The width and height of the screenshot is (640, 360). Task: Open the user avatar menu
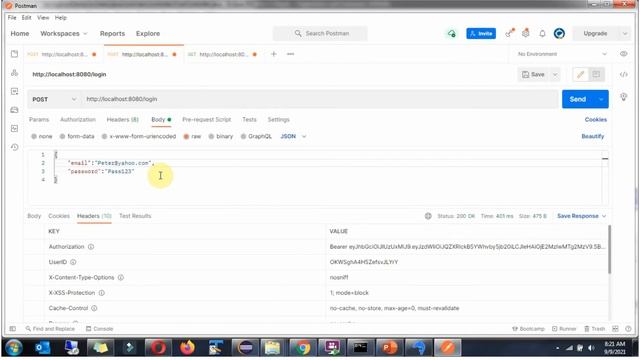tap(559, 33)
